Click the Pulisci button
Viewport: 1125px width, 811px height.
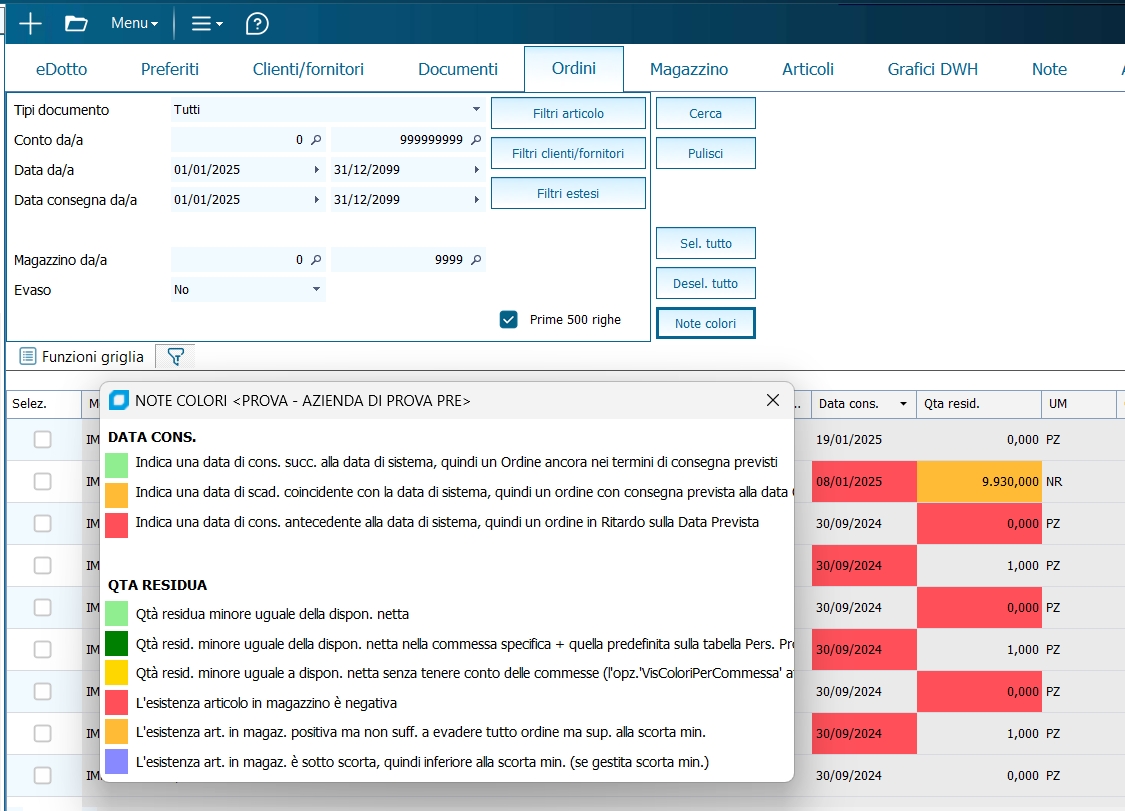coord(705,153)
